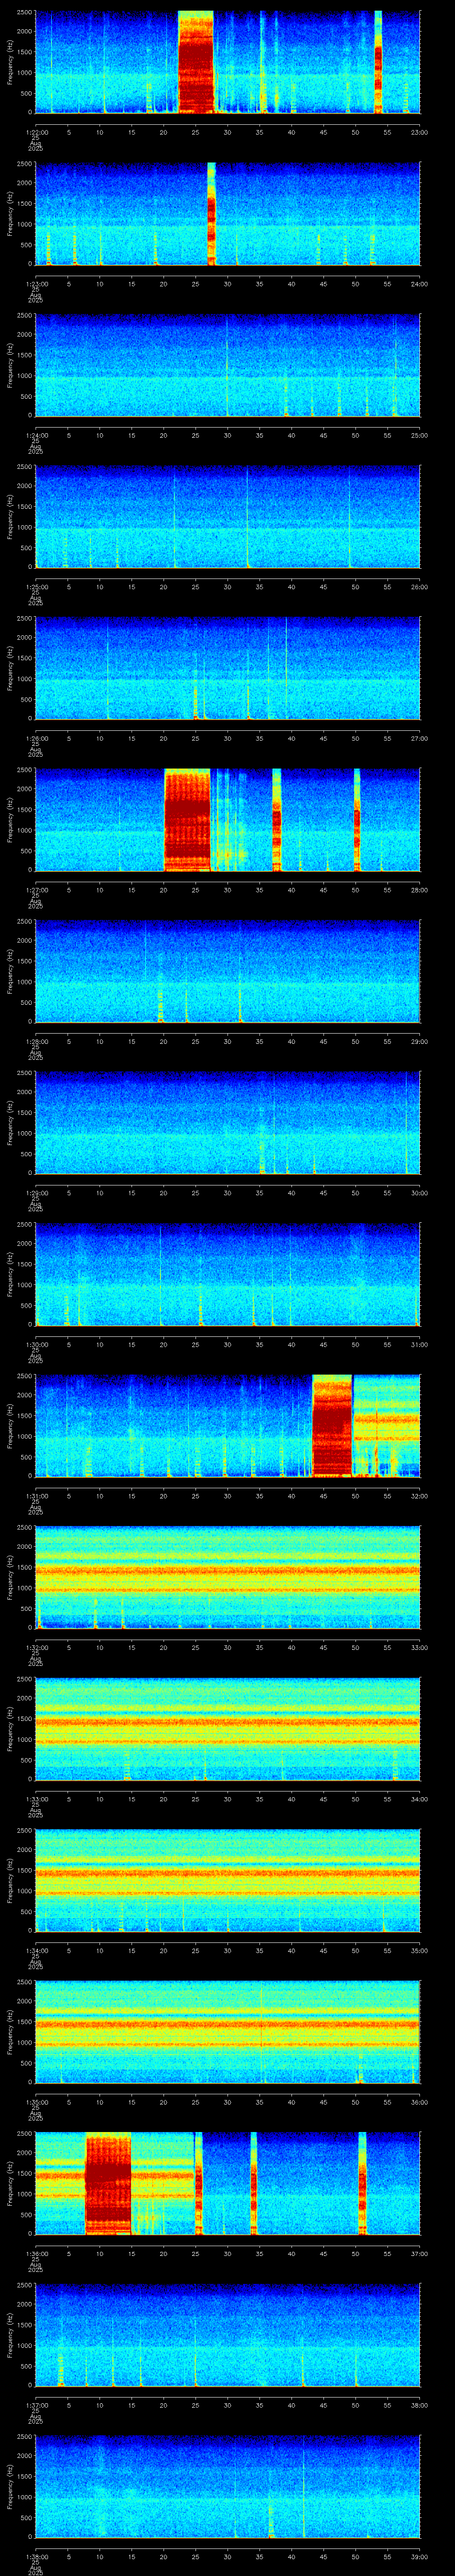Click the 1:28:00 start time label
The height and width of the screenshot is (2576, 455).
(x=35, y=1041)
